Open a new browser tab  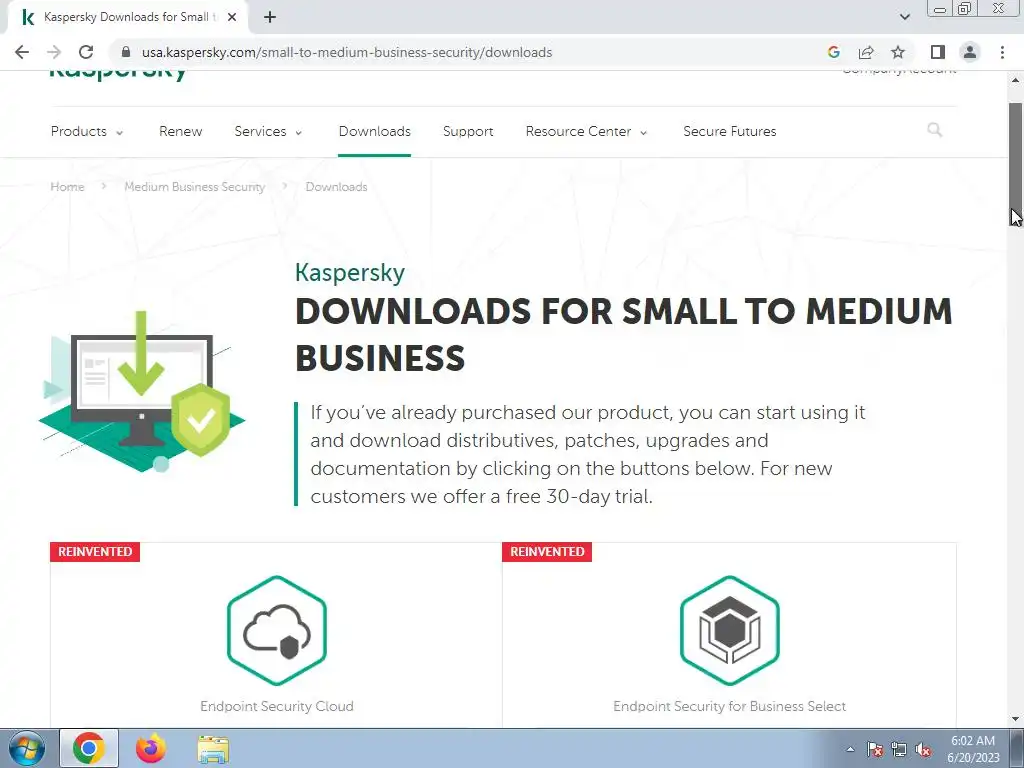tap(270, 17)
